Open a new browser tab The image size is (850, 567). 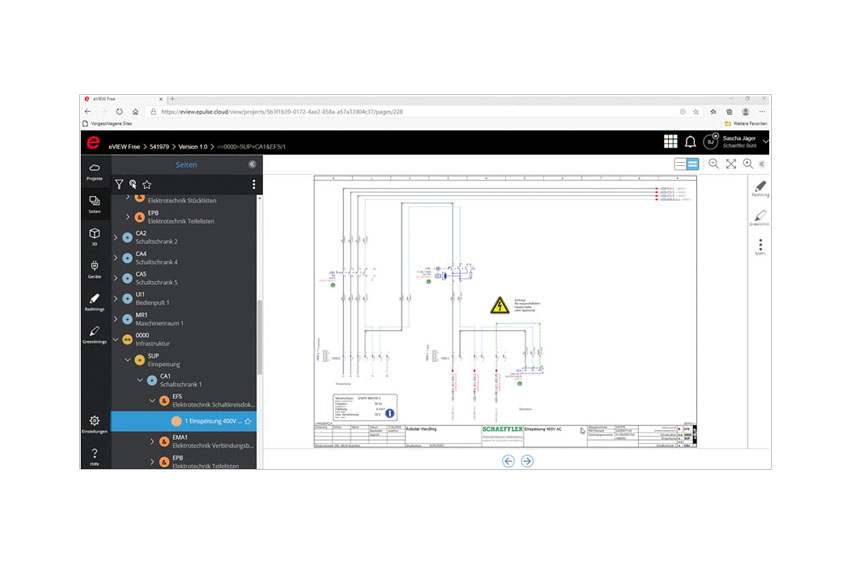[172, 99]
